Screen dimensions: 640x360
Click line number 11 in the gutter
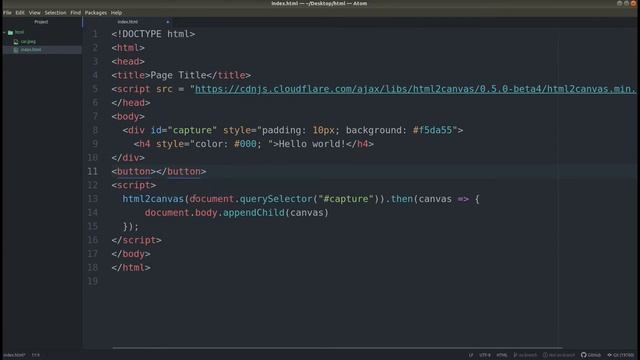pyautogui.click(x=93, y=171)
